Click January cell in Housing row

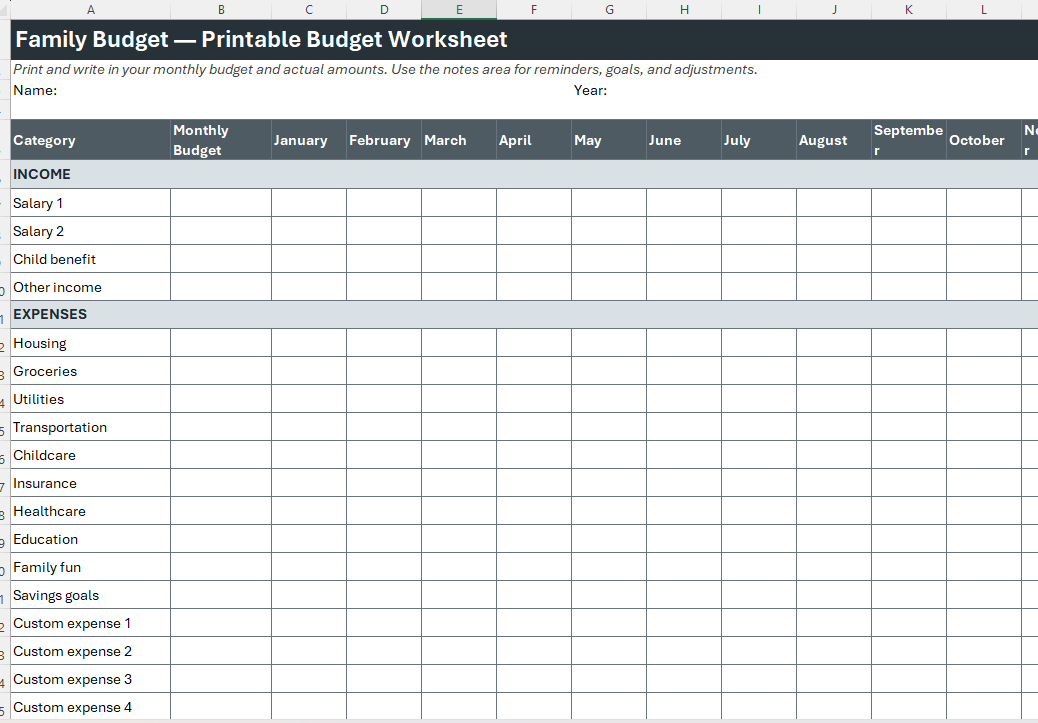click(308, 343)
